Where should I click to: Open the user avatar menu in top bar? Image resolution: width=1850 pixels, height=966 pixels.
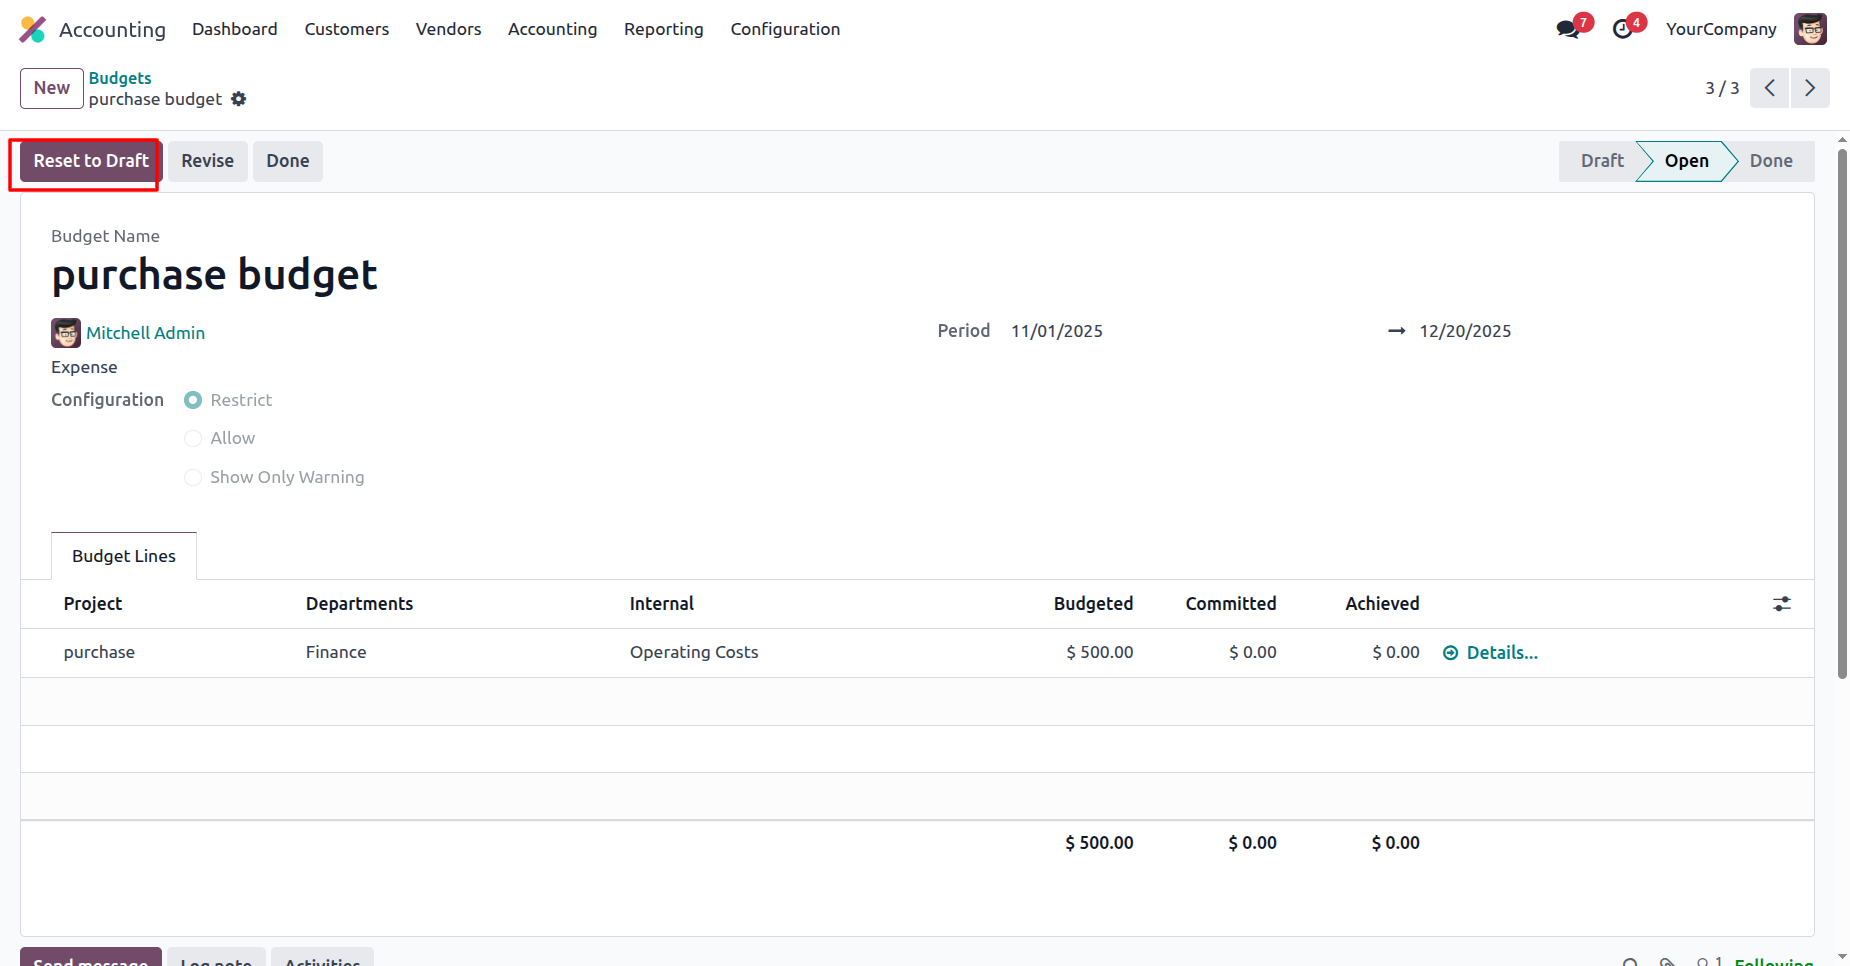point(1810,29)
